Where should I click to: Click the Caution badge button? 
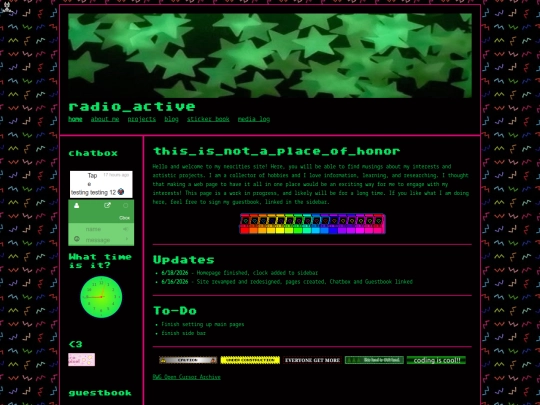[x=188, y=360]
